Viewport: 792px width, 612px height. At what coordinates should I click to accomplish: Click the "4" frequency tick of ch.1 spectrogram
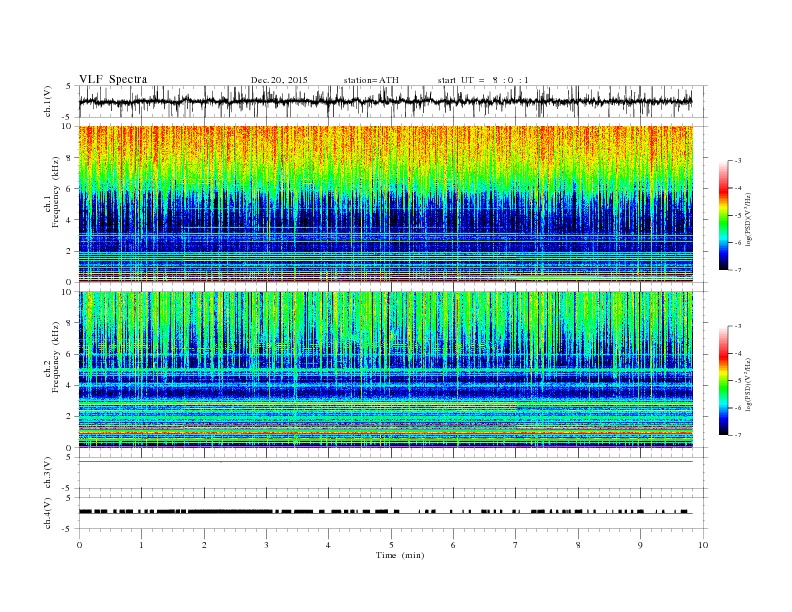pos(71,220)
